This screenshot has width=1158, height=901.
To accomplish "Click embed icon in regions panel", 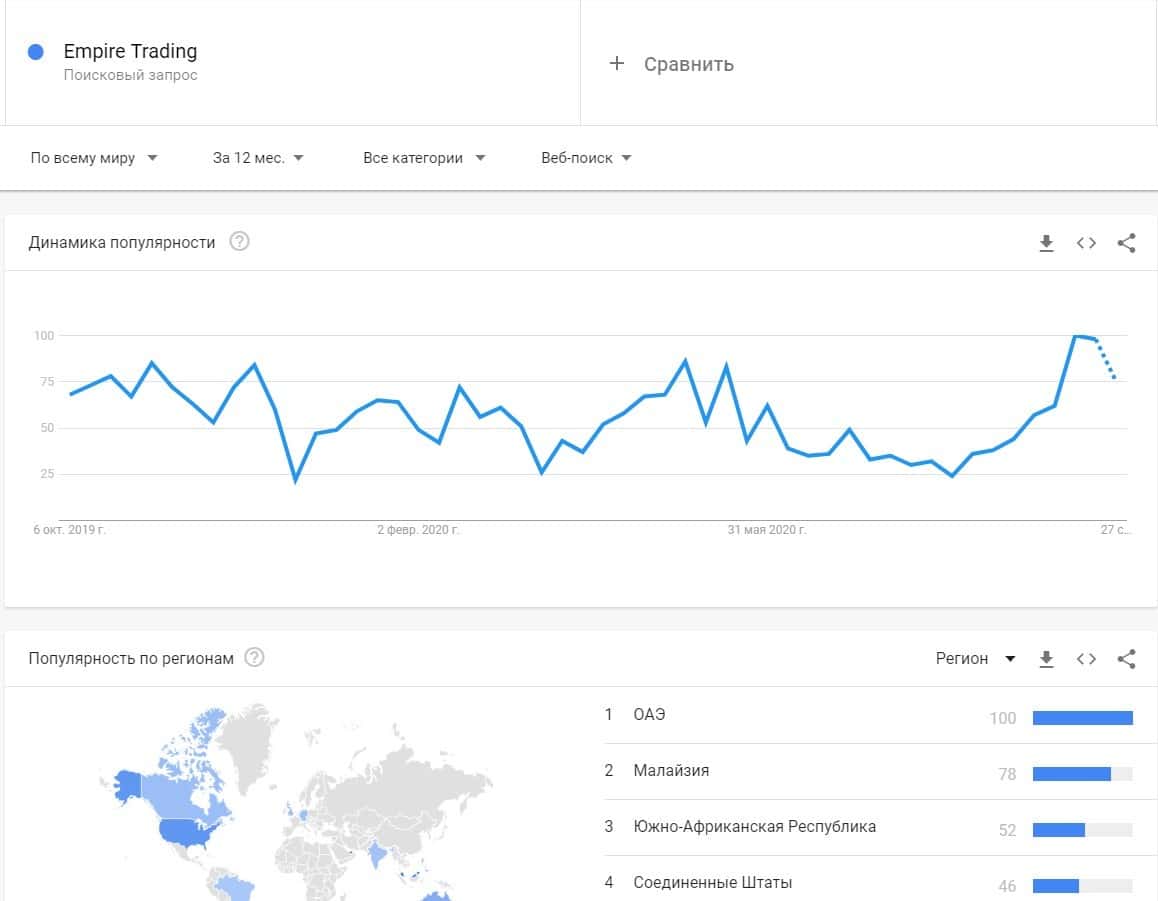I will point(1086,658).
